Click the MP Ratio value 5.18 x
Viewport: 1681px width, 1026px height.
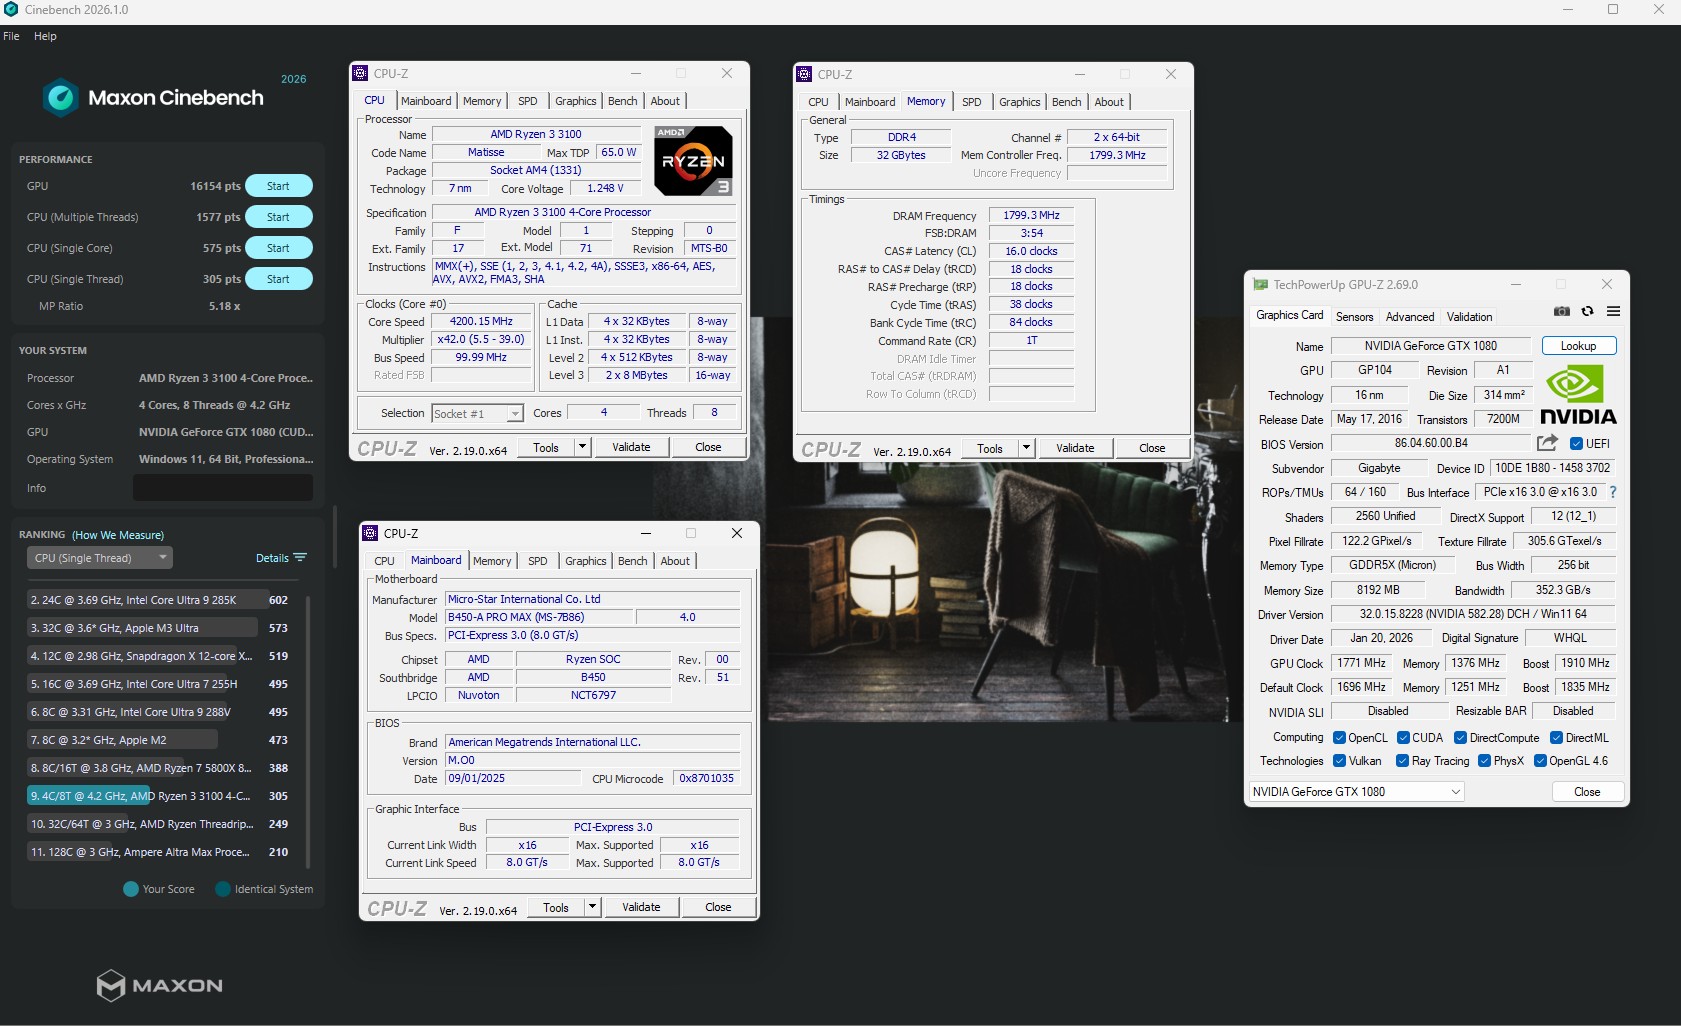[x=224, y=306]
